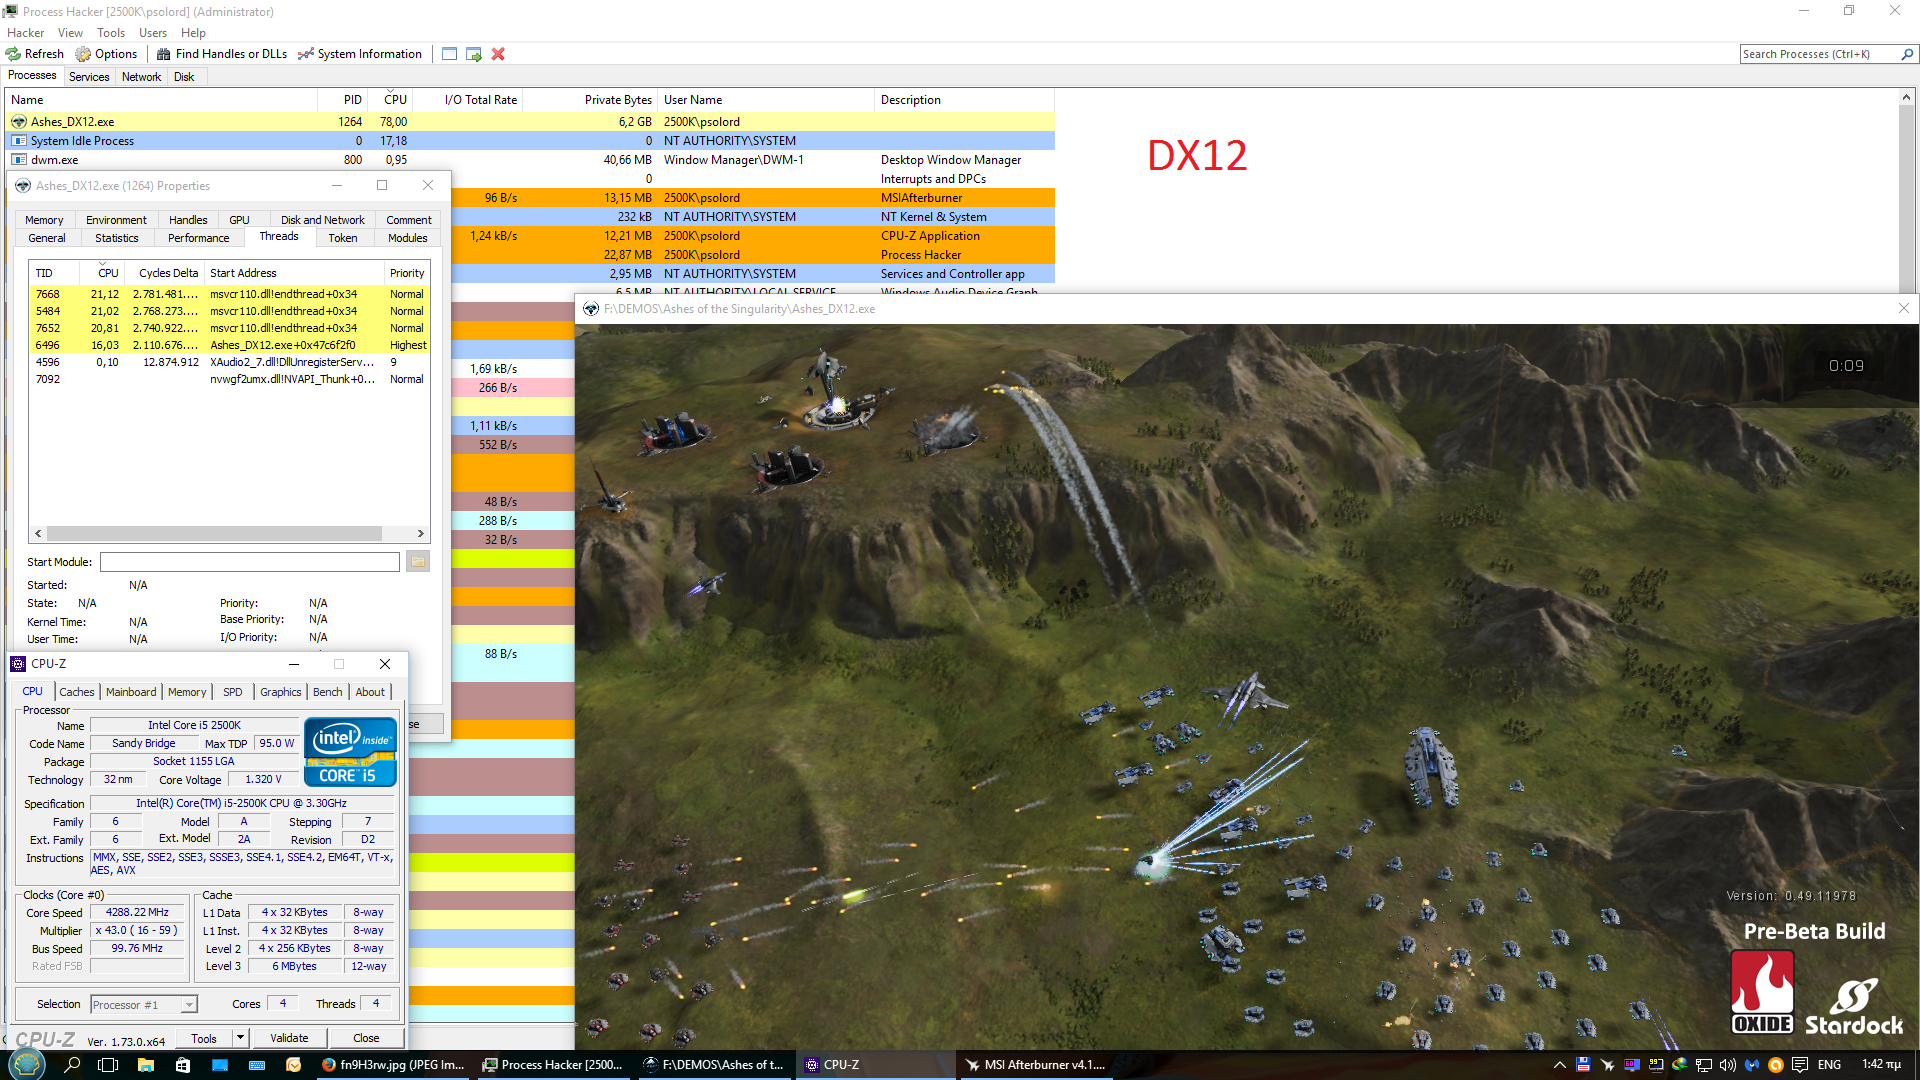Screen dimensions: 1920x1080
Task: Open the Store icon on taskbar
Action: (182, 1065)
